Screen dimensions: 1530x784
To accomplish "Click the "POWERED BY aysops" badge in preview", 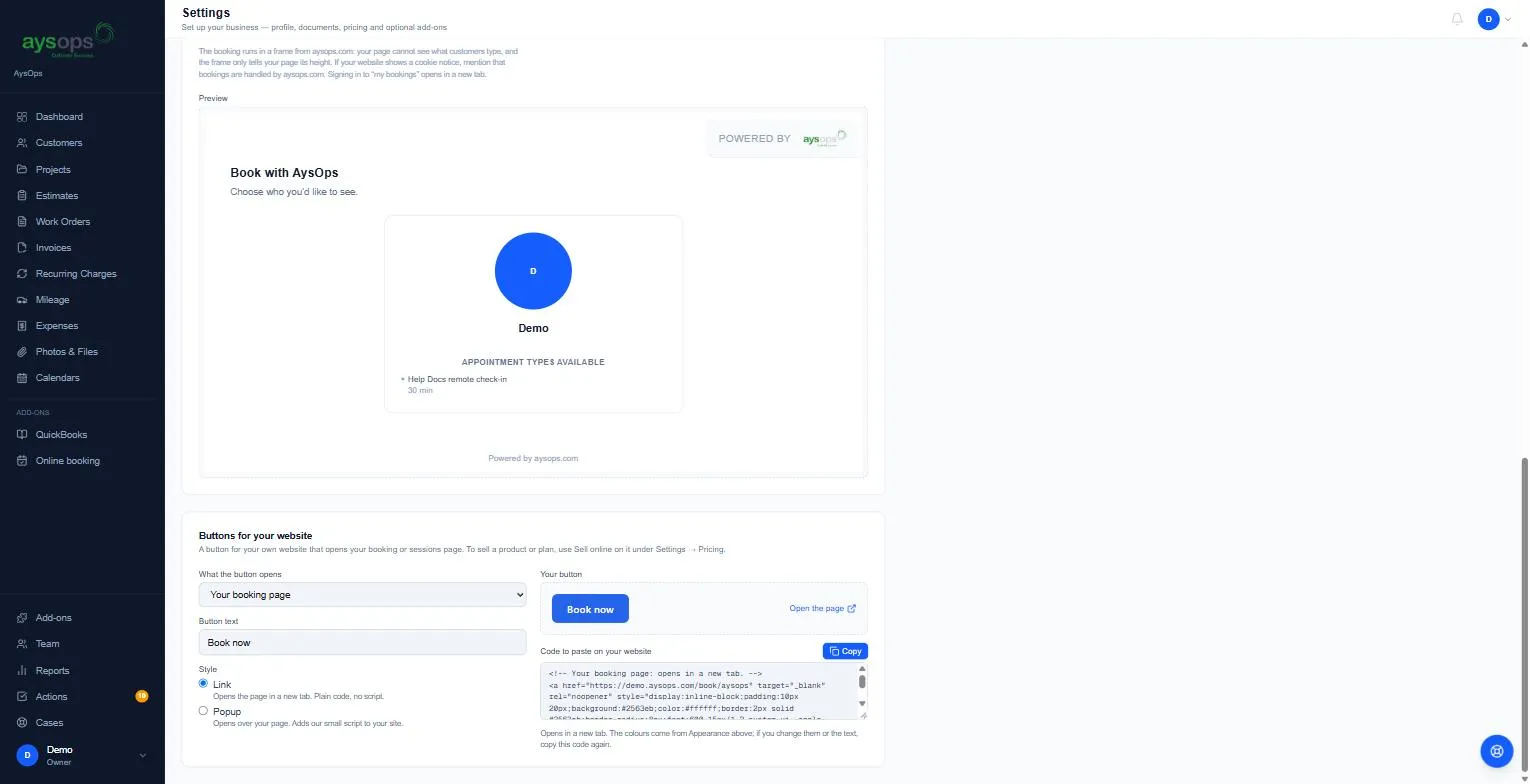I will pyautogui.click(x=782, y=138).
